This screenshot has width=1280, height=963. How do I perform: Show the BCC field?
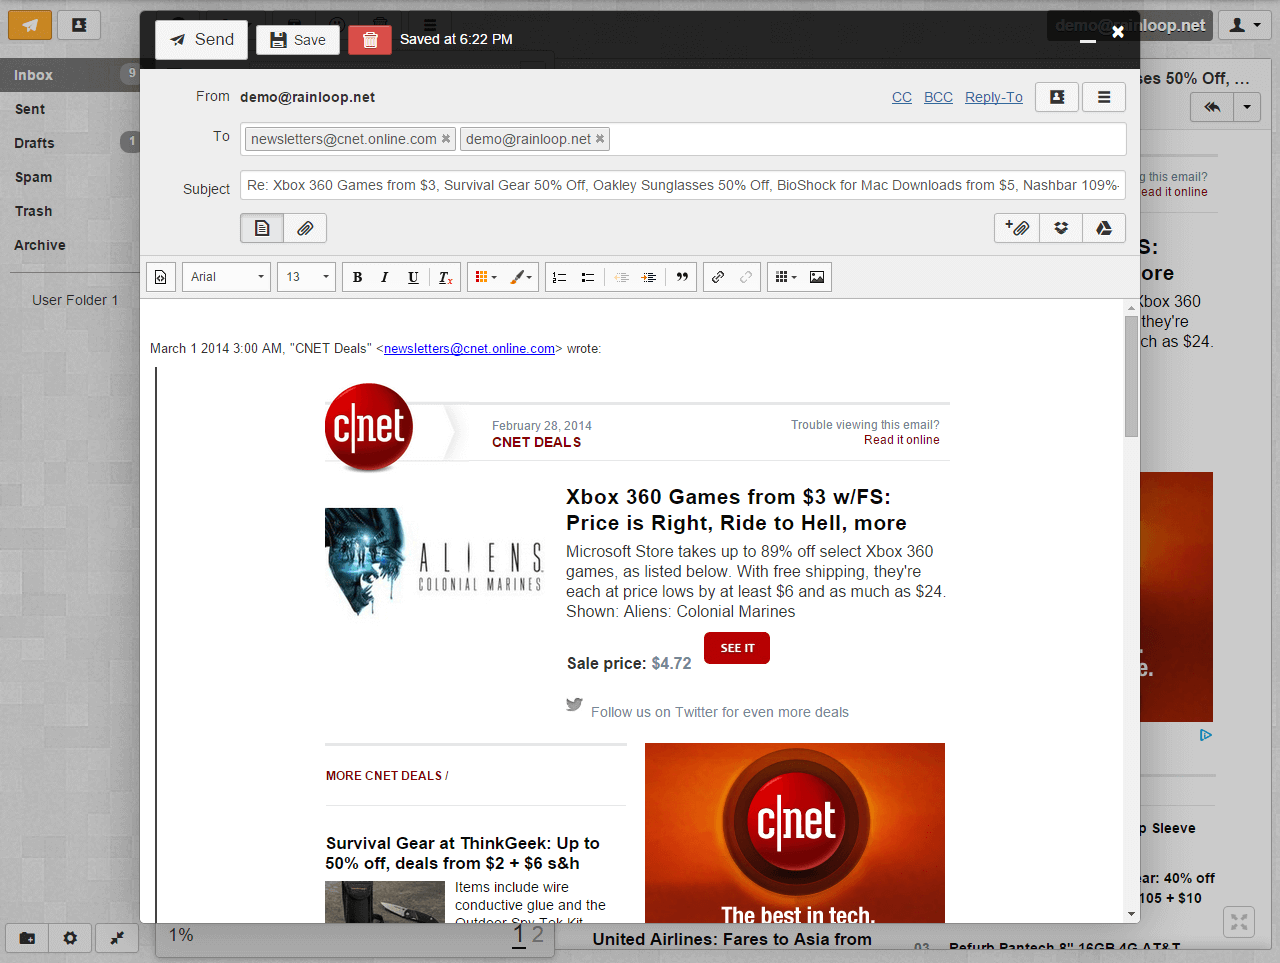[938, 97]
